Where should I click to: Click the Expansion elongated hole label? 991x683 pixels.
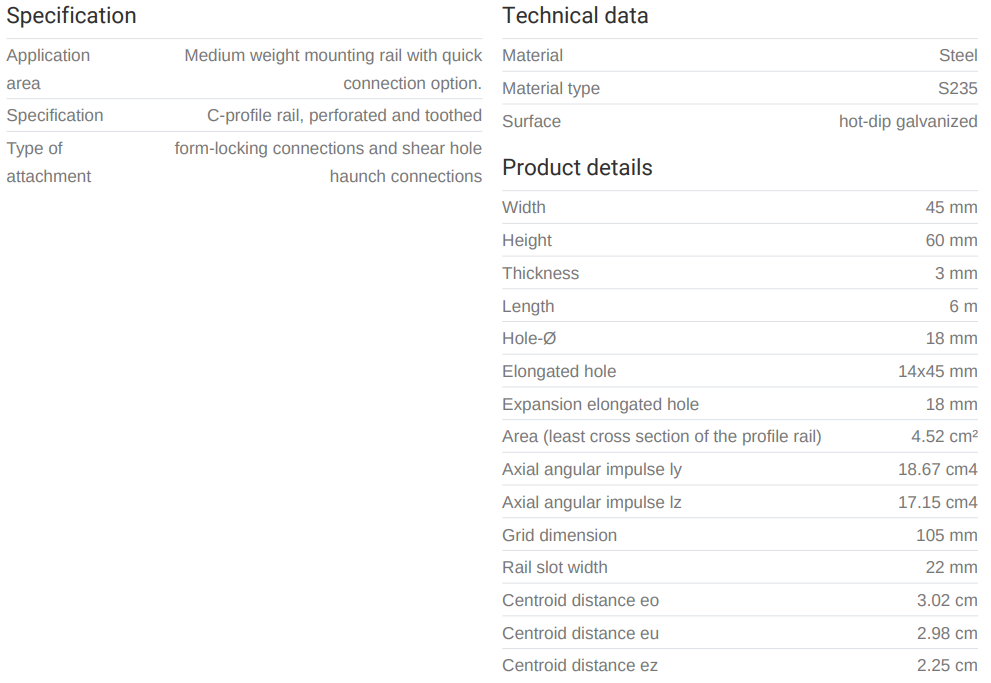[x=600, y=405]
